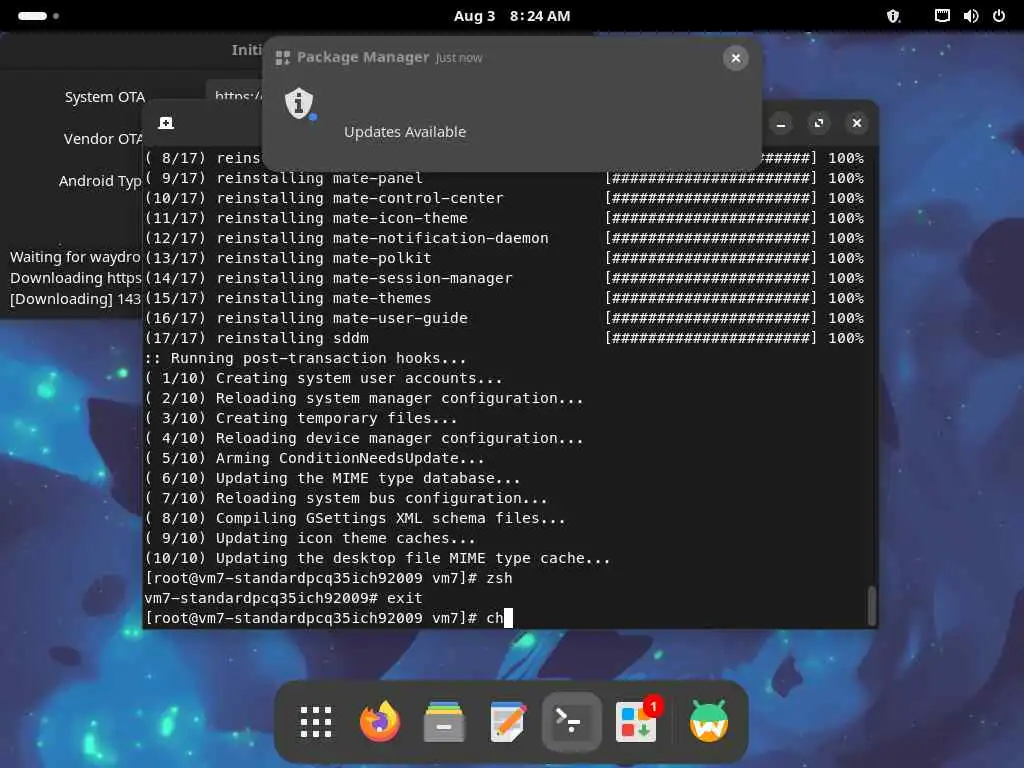
Task: Click the prompt line ending in 'zsh'
Action: pyautogui.click(x=328, y=578)
